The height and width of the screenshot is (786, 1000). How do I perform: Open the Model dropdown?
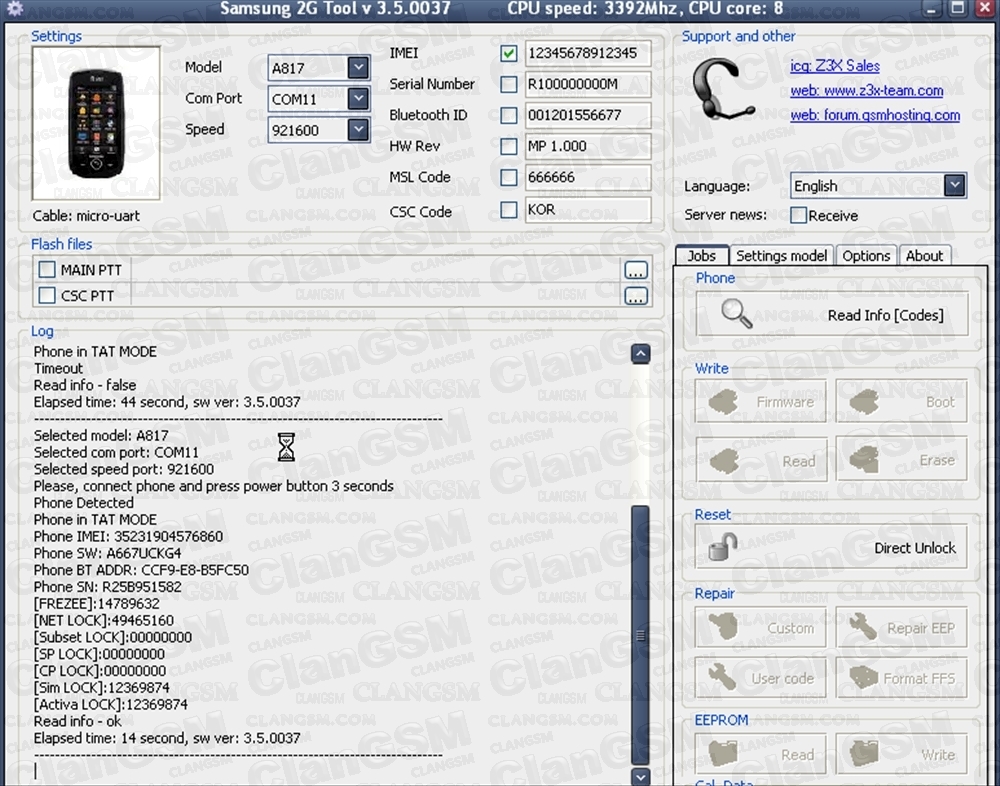358,67
